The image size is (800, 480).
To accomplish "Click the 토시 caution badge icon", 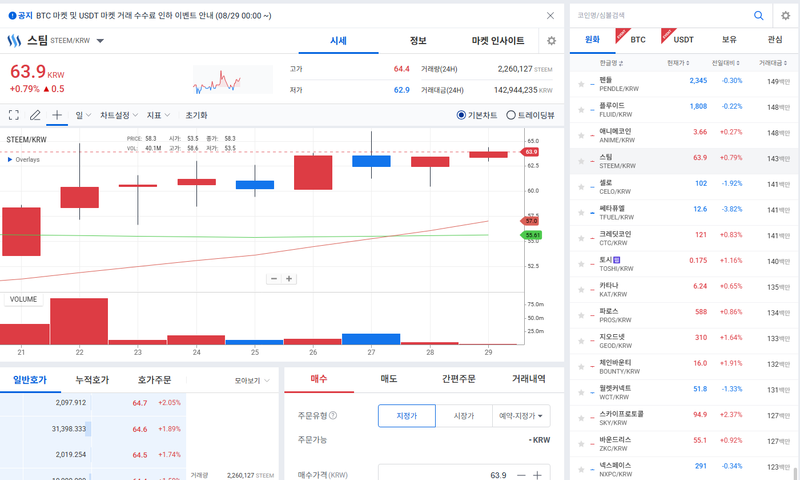I will pos(617,260).
